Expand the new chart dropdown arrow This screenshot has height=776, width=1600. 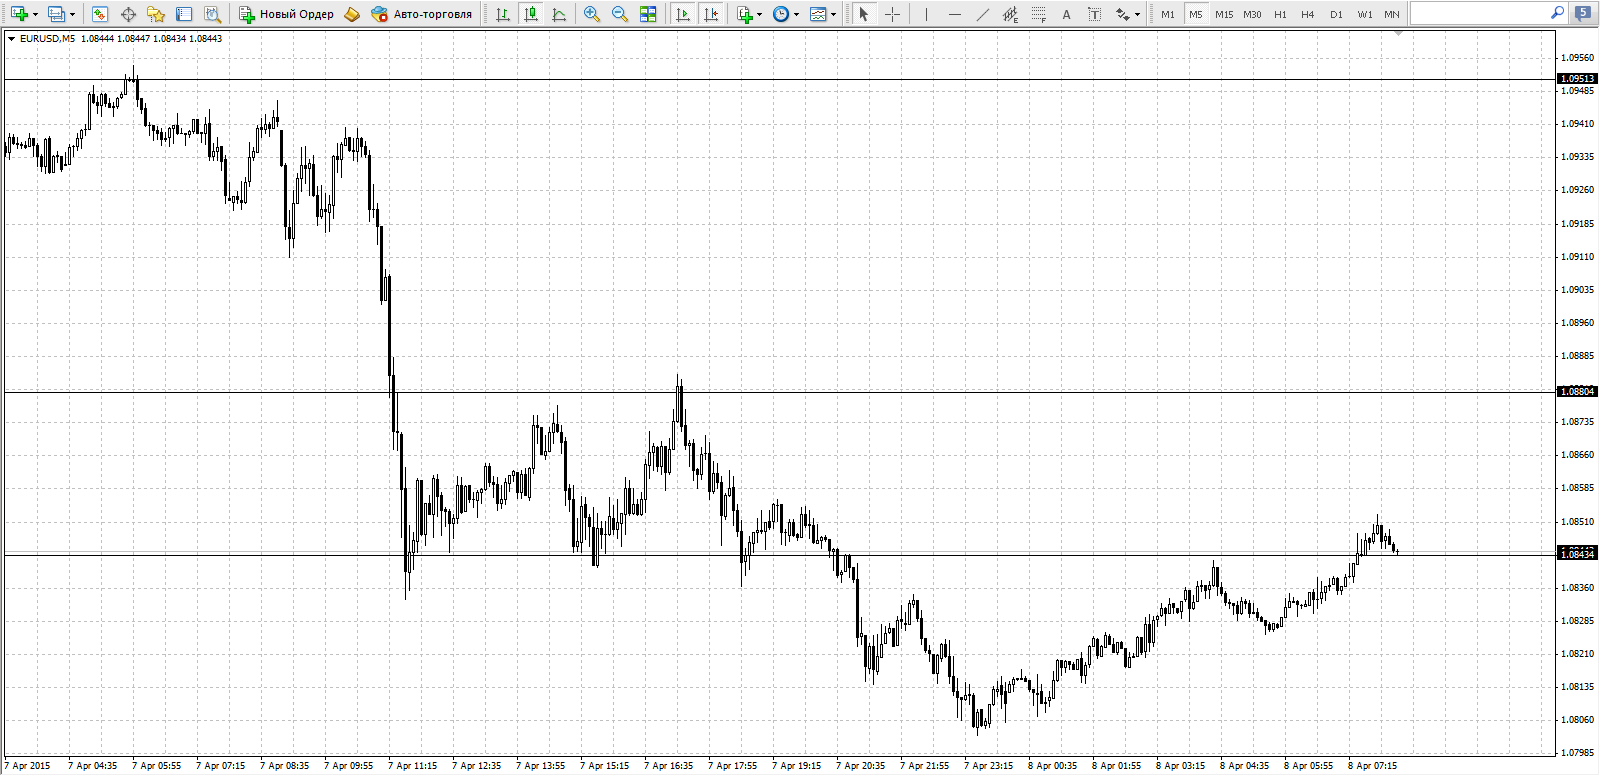(35, 15)
